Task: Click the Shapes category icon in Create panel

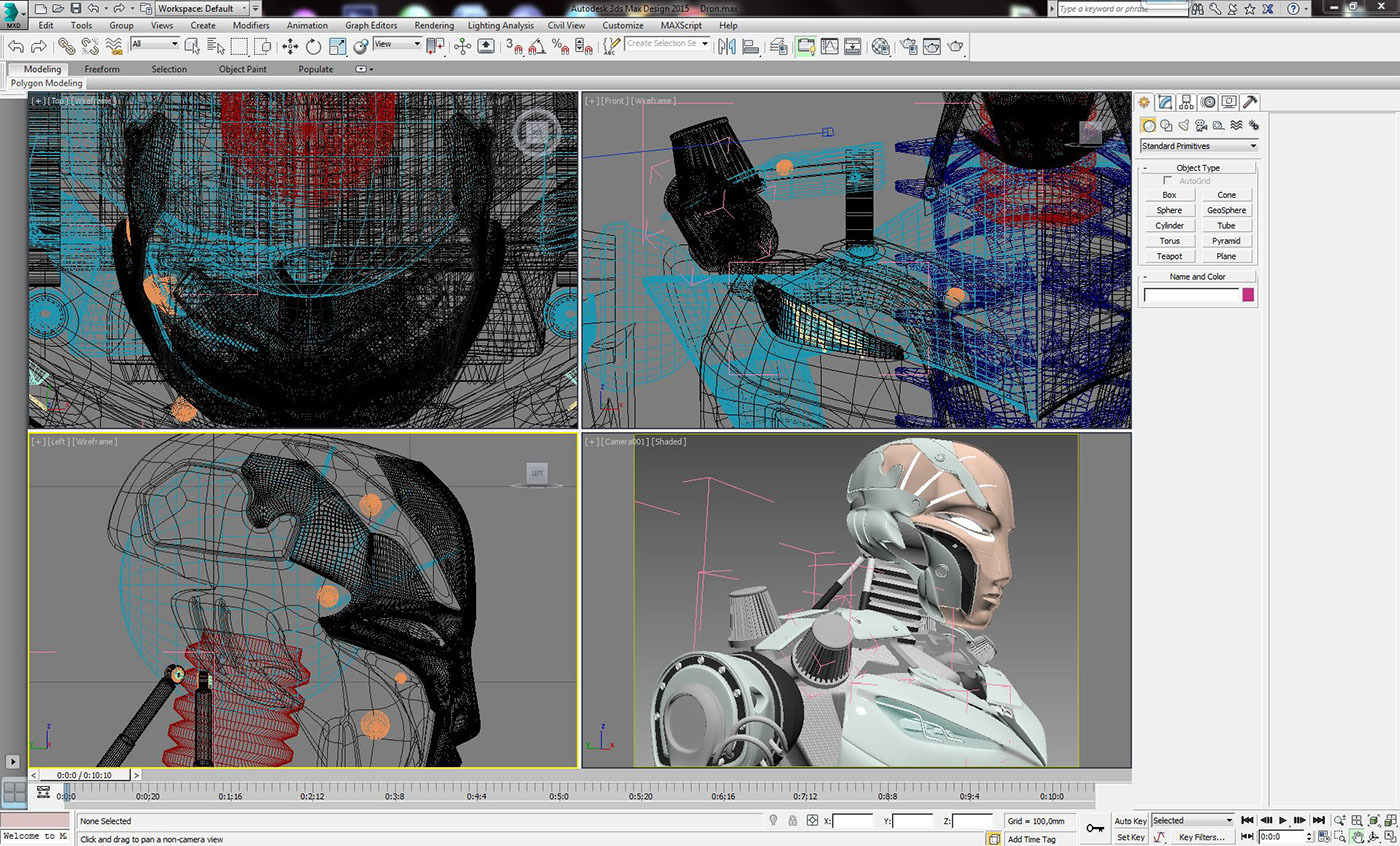Action: pyautogui.click(x=1166, y=125)
